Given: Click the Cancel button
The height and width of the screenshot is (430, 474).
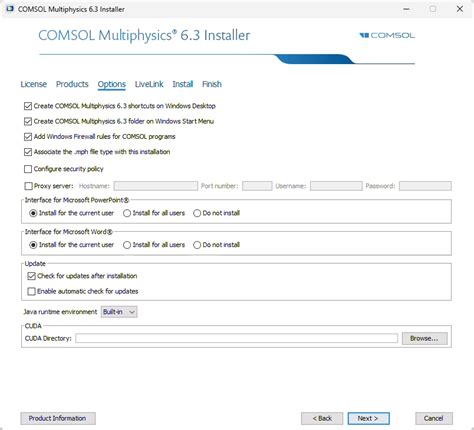Looking at the screenshot, I should click(434, 418).
